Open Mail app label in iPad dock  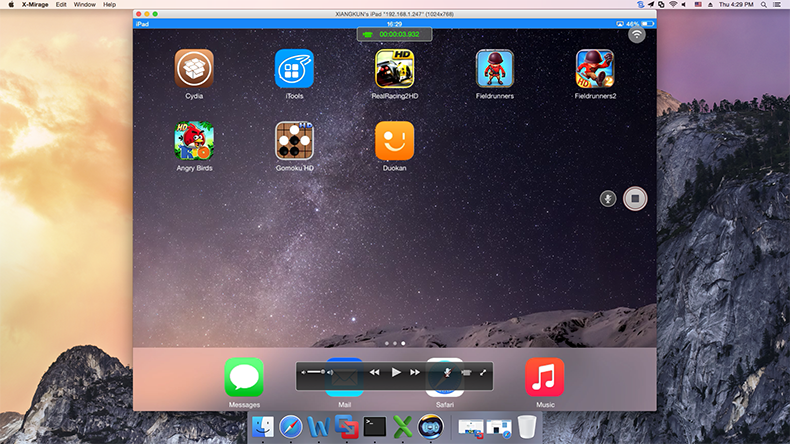345,405
